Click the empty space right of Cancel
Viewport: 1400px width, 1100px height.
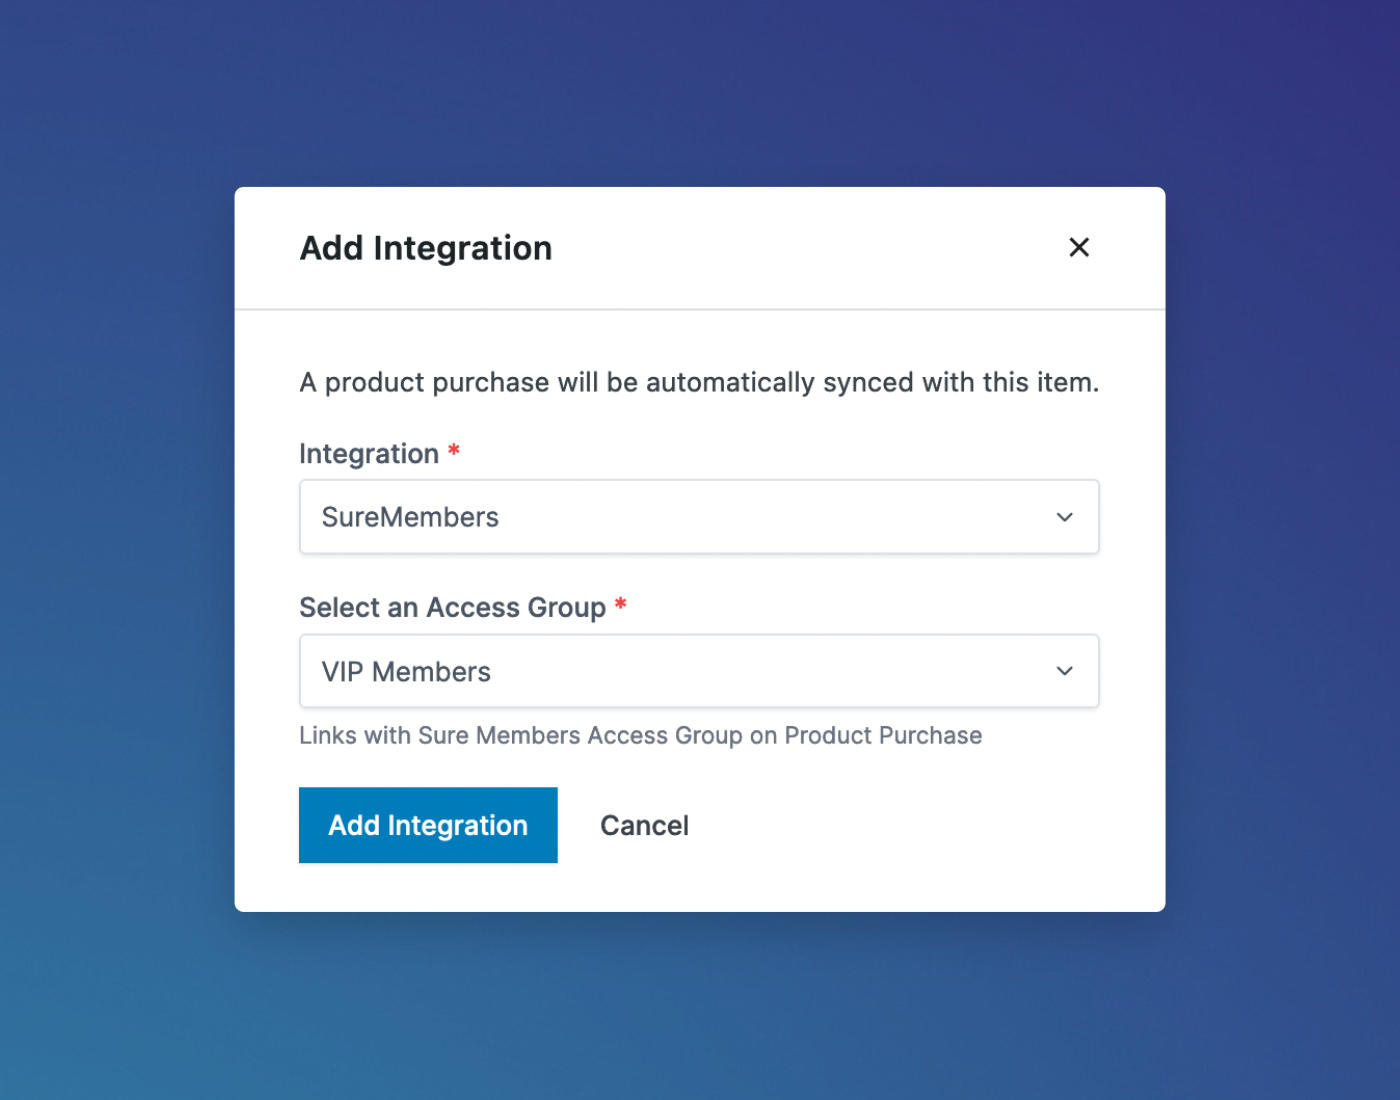tap(900, 825)
